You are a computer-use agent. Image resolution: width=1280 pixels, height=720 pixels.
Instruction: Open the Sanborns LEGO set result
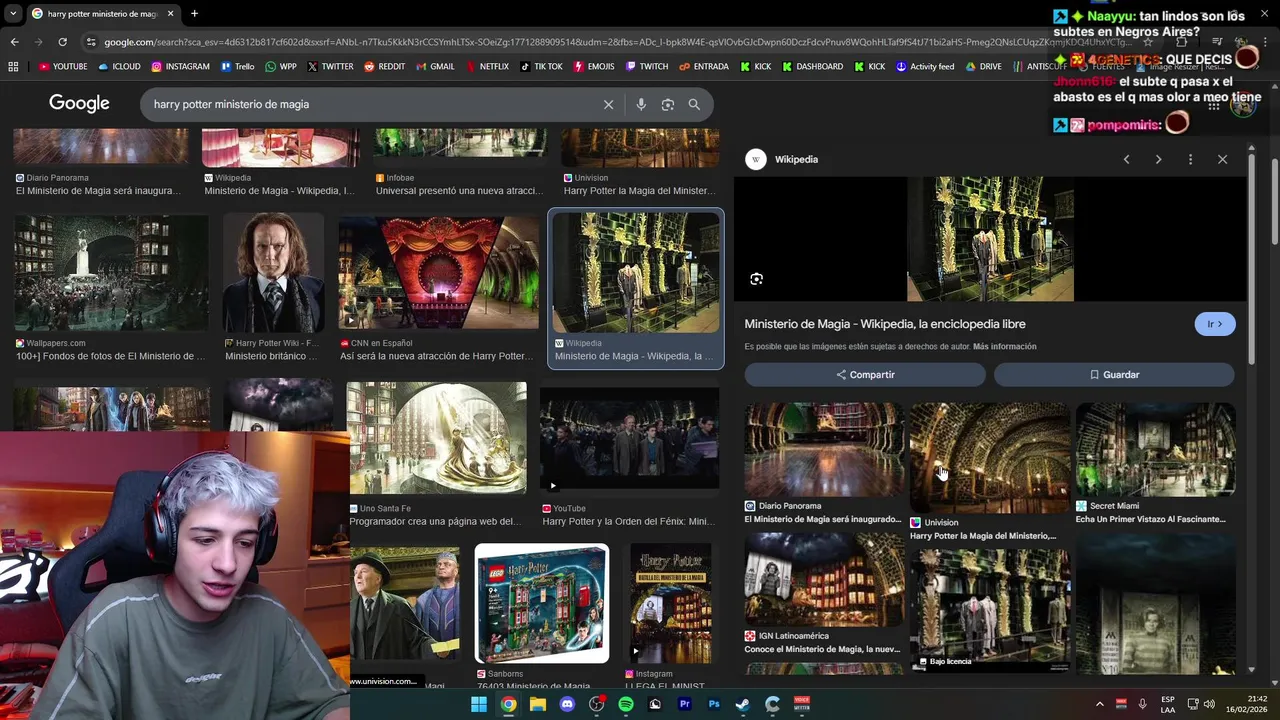[541, 604]
